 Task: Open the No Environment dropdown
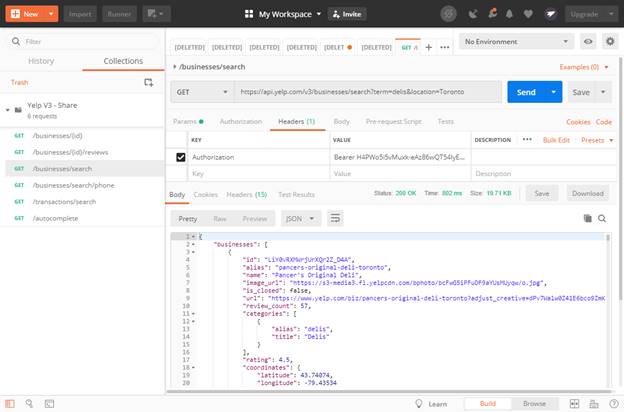pos(516,41)
